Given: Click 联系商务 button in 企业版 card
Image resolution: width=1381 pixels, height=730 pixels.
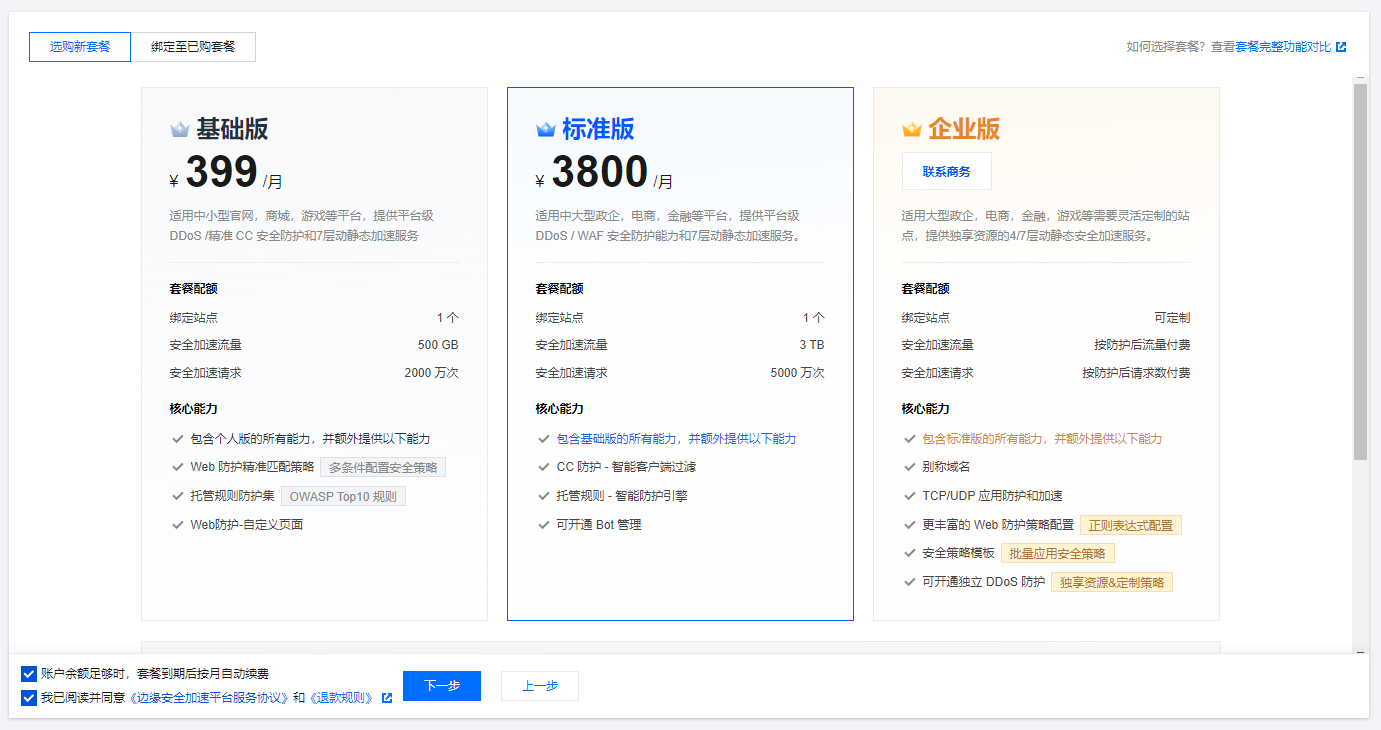Looking at the screenshot, I should [x=946, y=171].
